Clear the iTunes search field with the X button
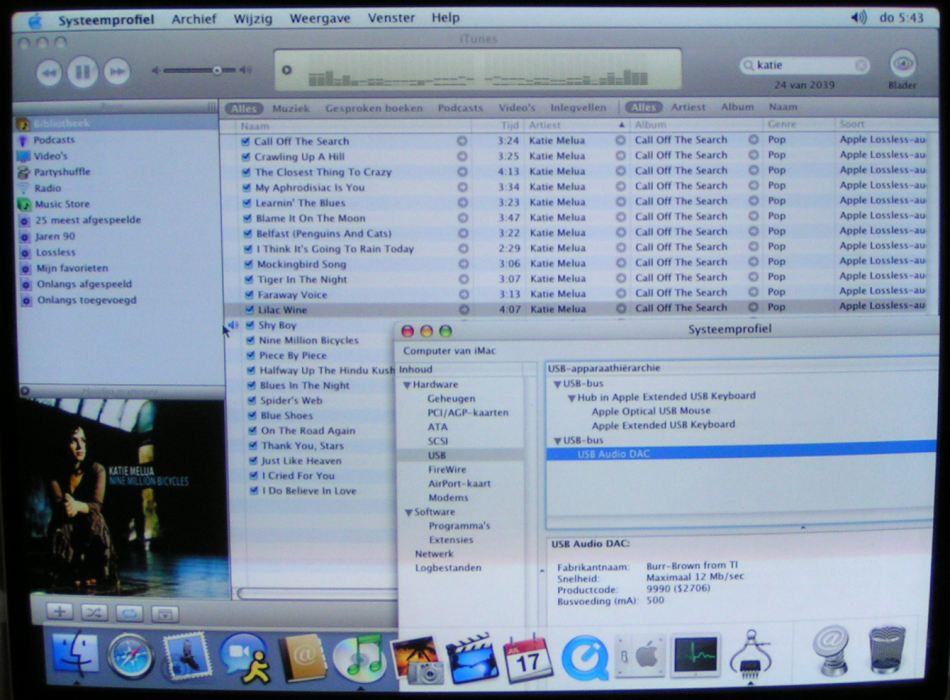Screen dimensions: 950x700 [x=860, y=65]
